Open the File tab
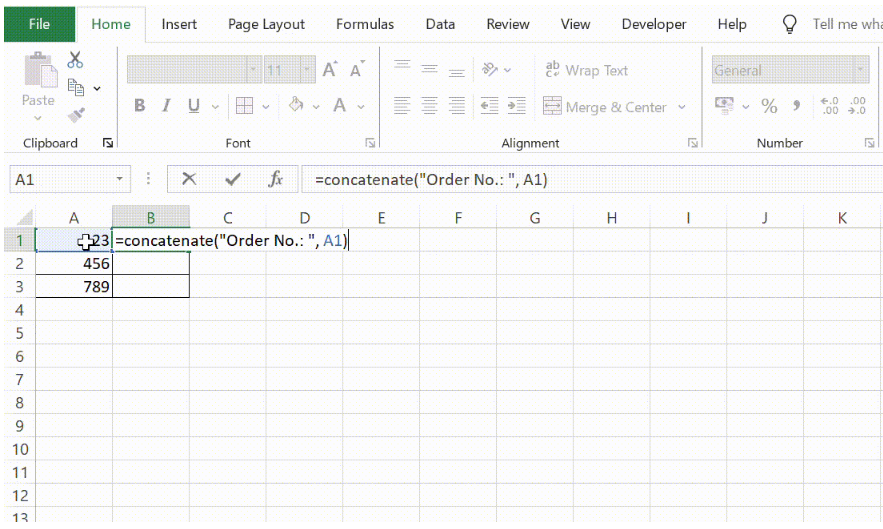 click(x=39, y=24)
